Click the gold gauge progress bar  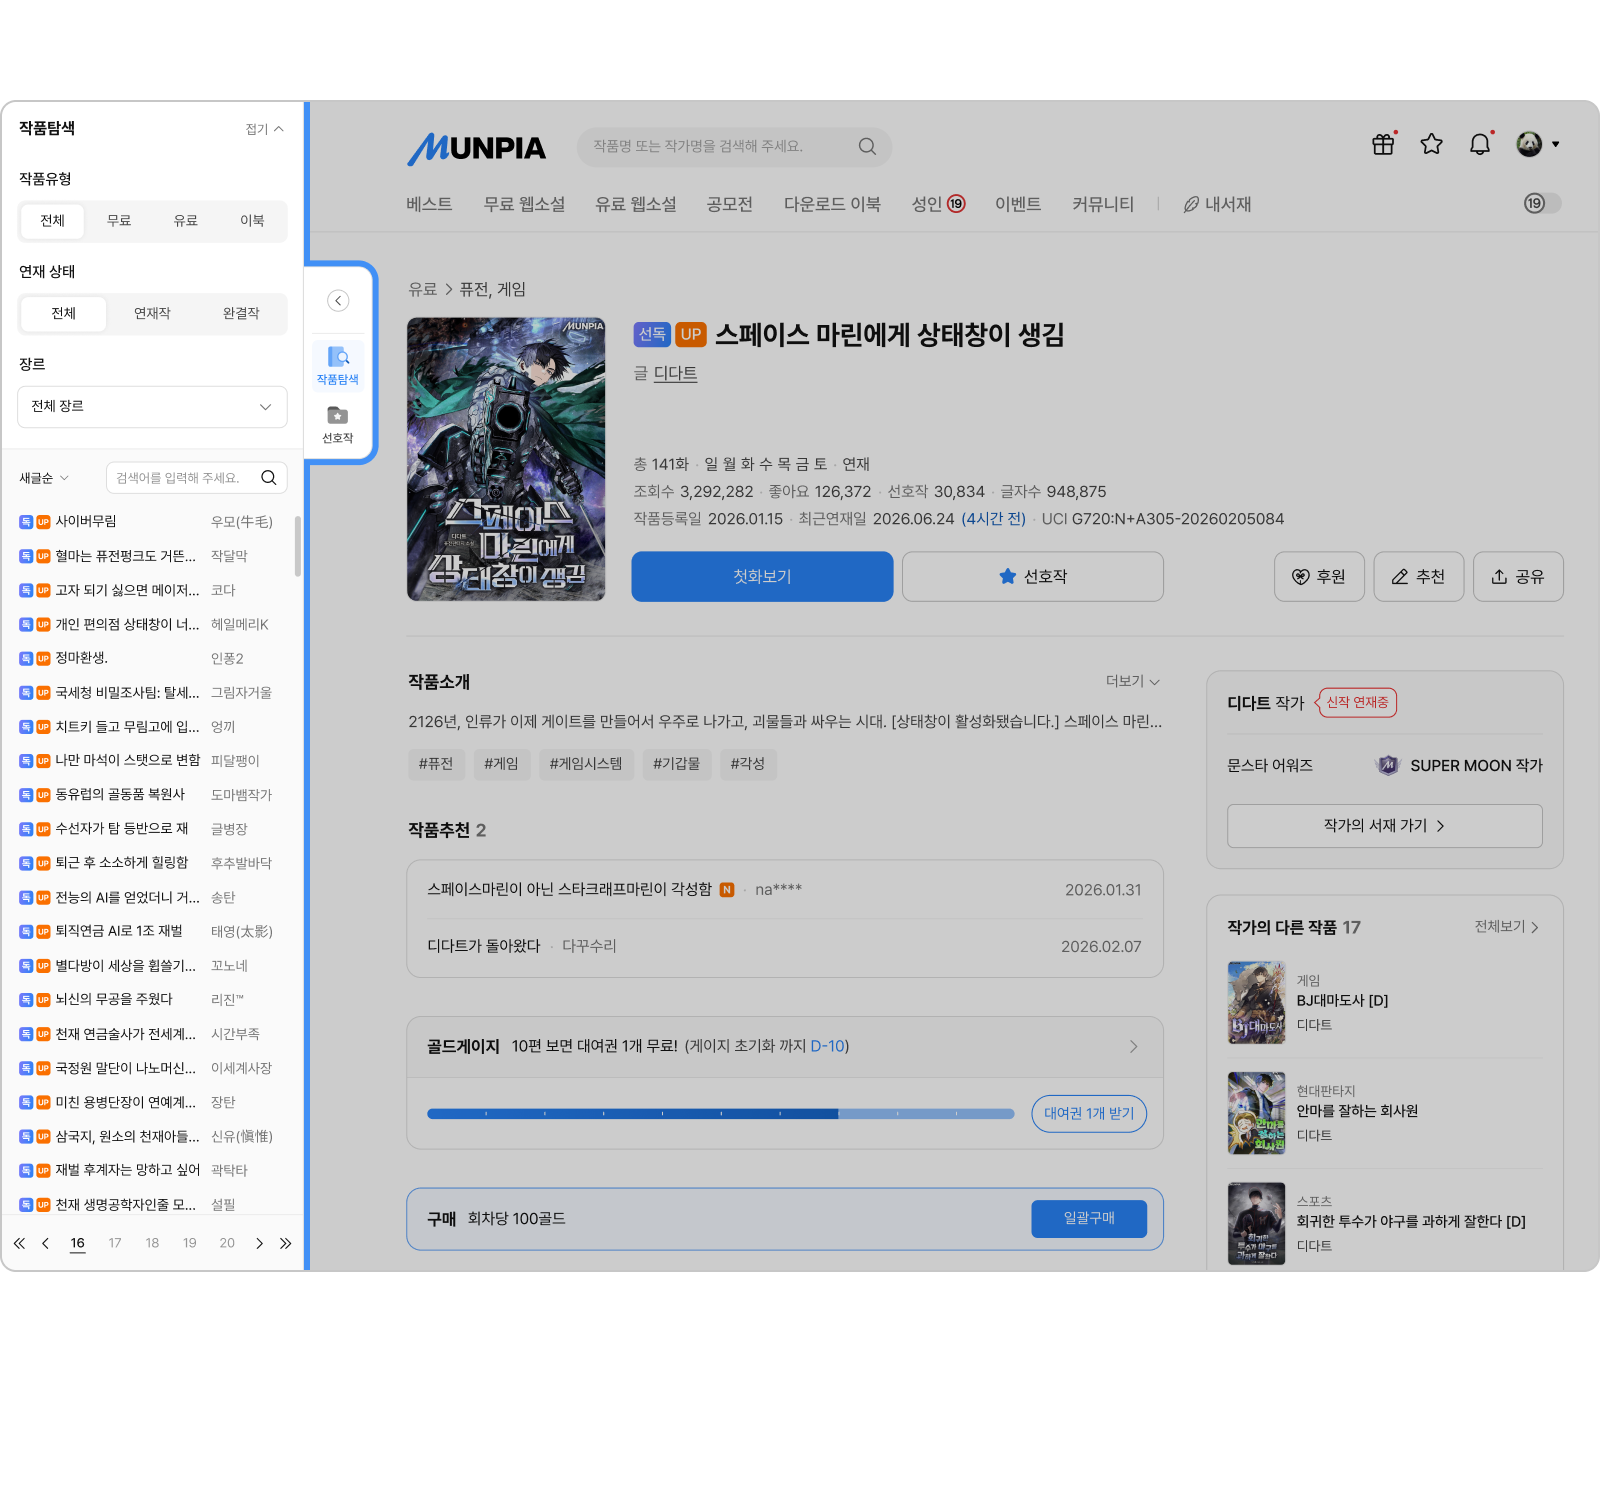point(720,1114)
